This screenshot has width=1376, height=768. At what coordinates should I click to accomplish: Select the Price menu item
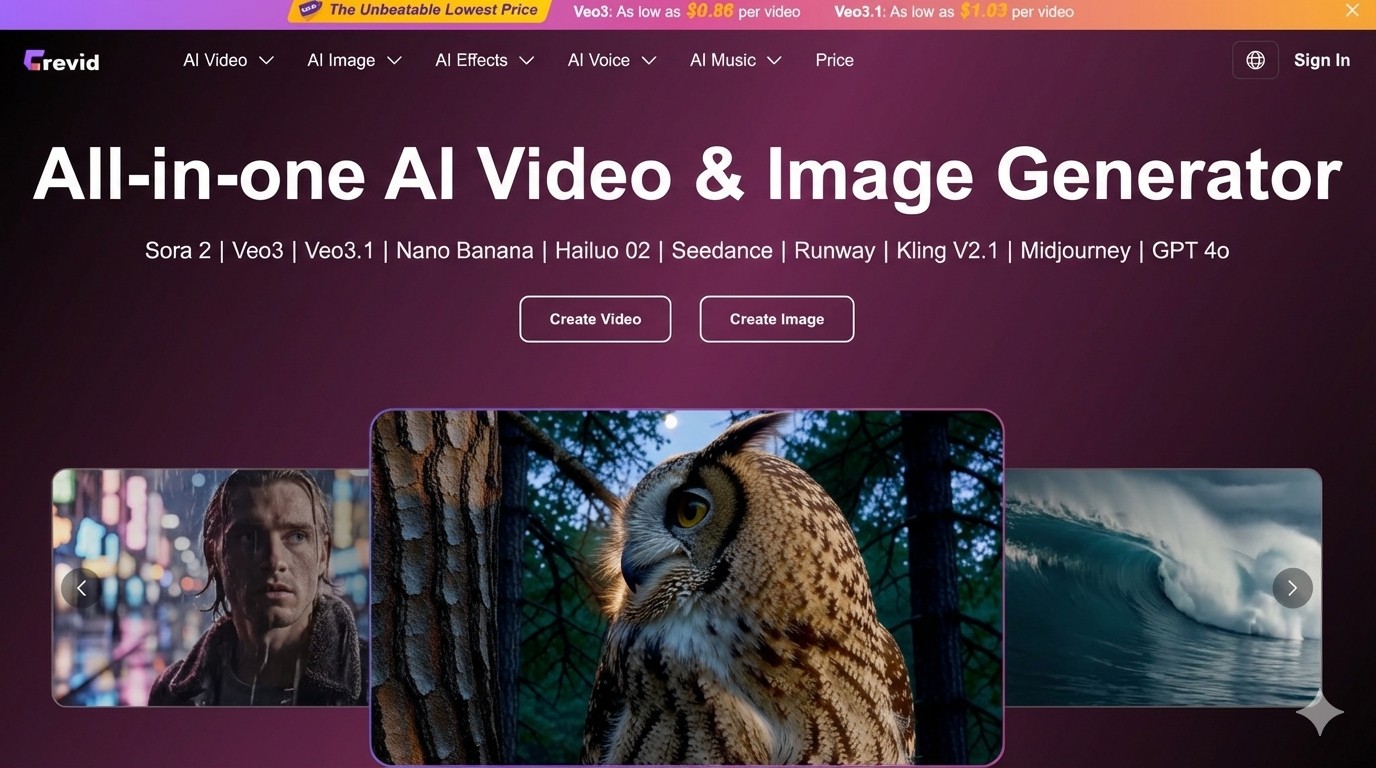coord(834,60)
